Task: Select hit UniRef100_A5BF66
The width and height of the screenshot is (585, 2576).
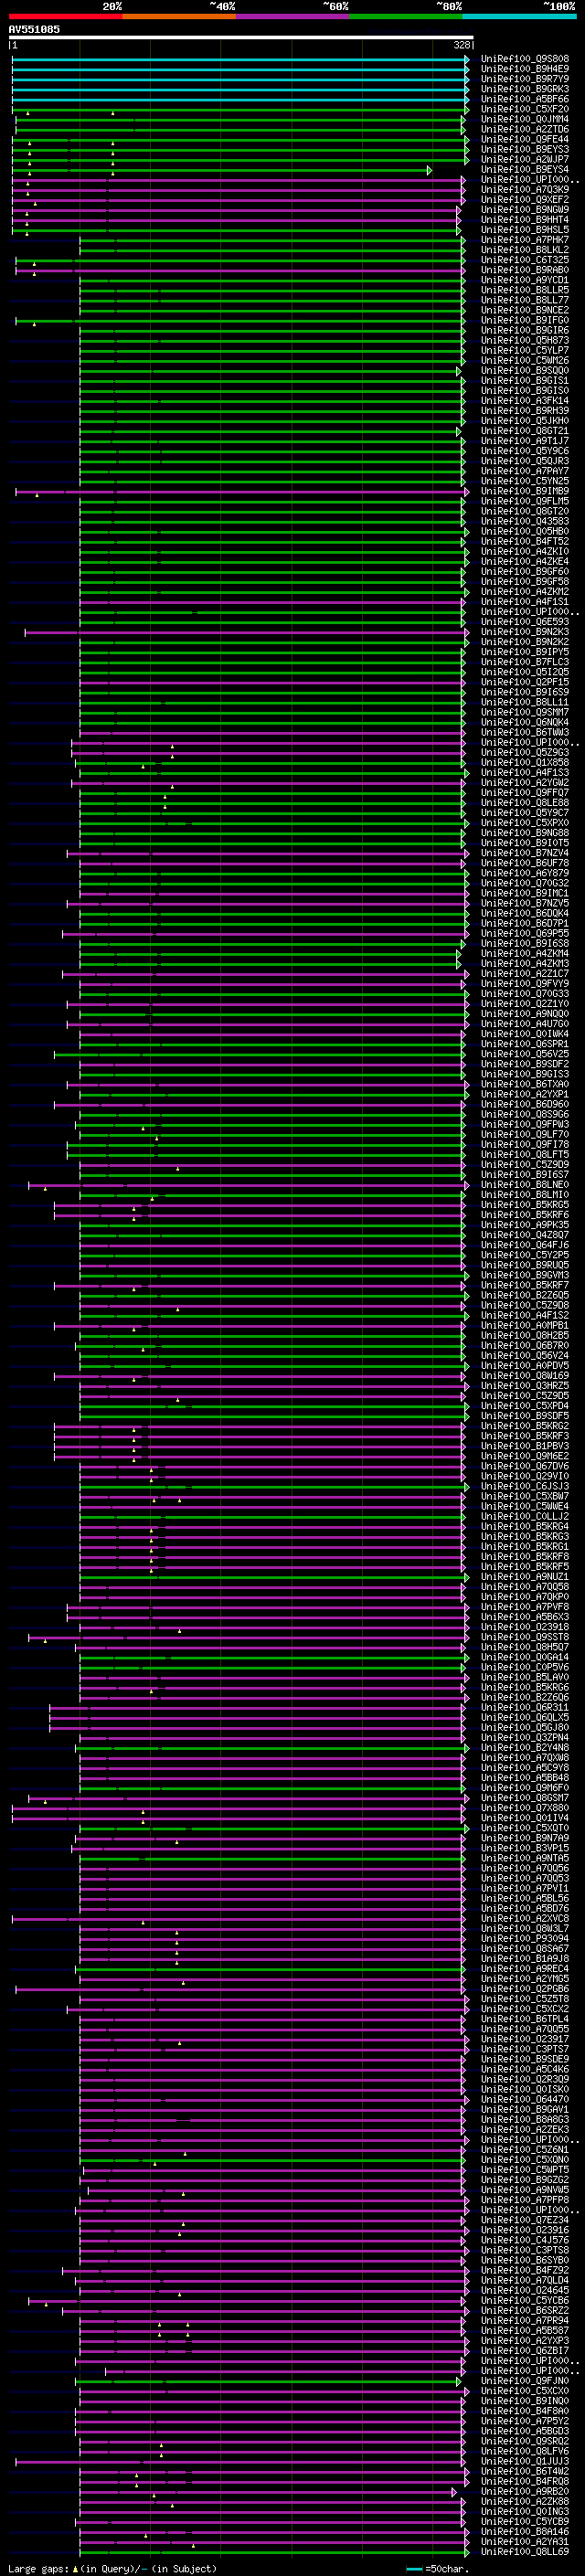Action: coord(525,99)
